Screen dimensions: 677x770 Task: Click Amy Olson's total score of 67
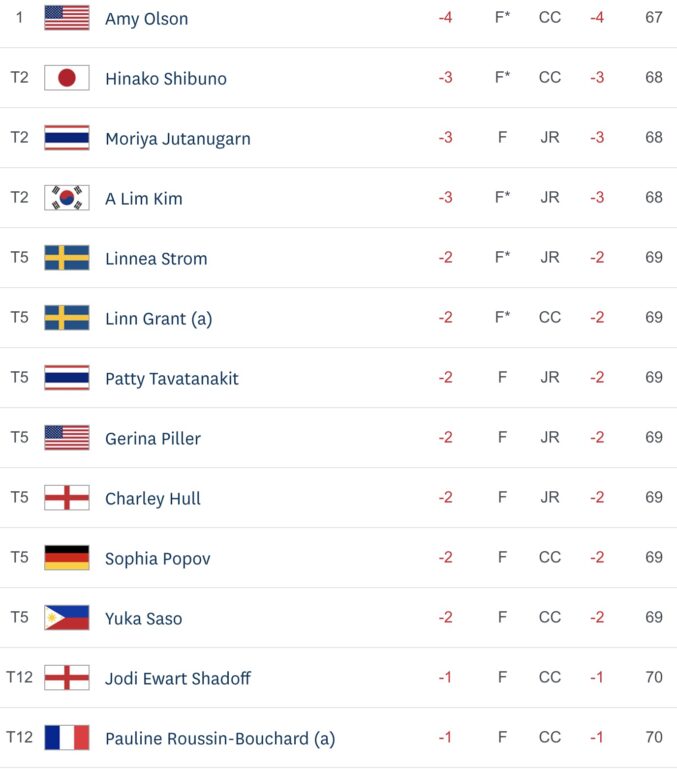pyautogui.click(x=653, y=17)
